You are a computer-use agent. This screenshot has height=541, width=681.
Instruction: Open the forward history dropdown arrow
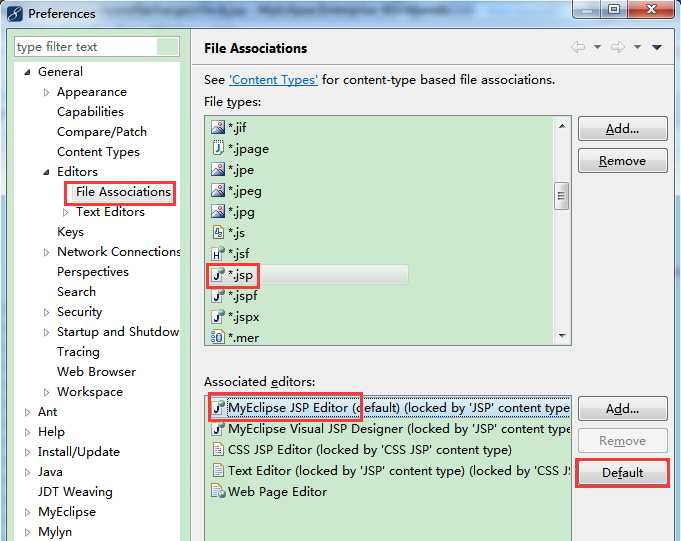click(637, 47)
